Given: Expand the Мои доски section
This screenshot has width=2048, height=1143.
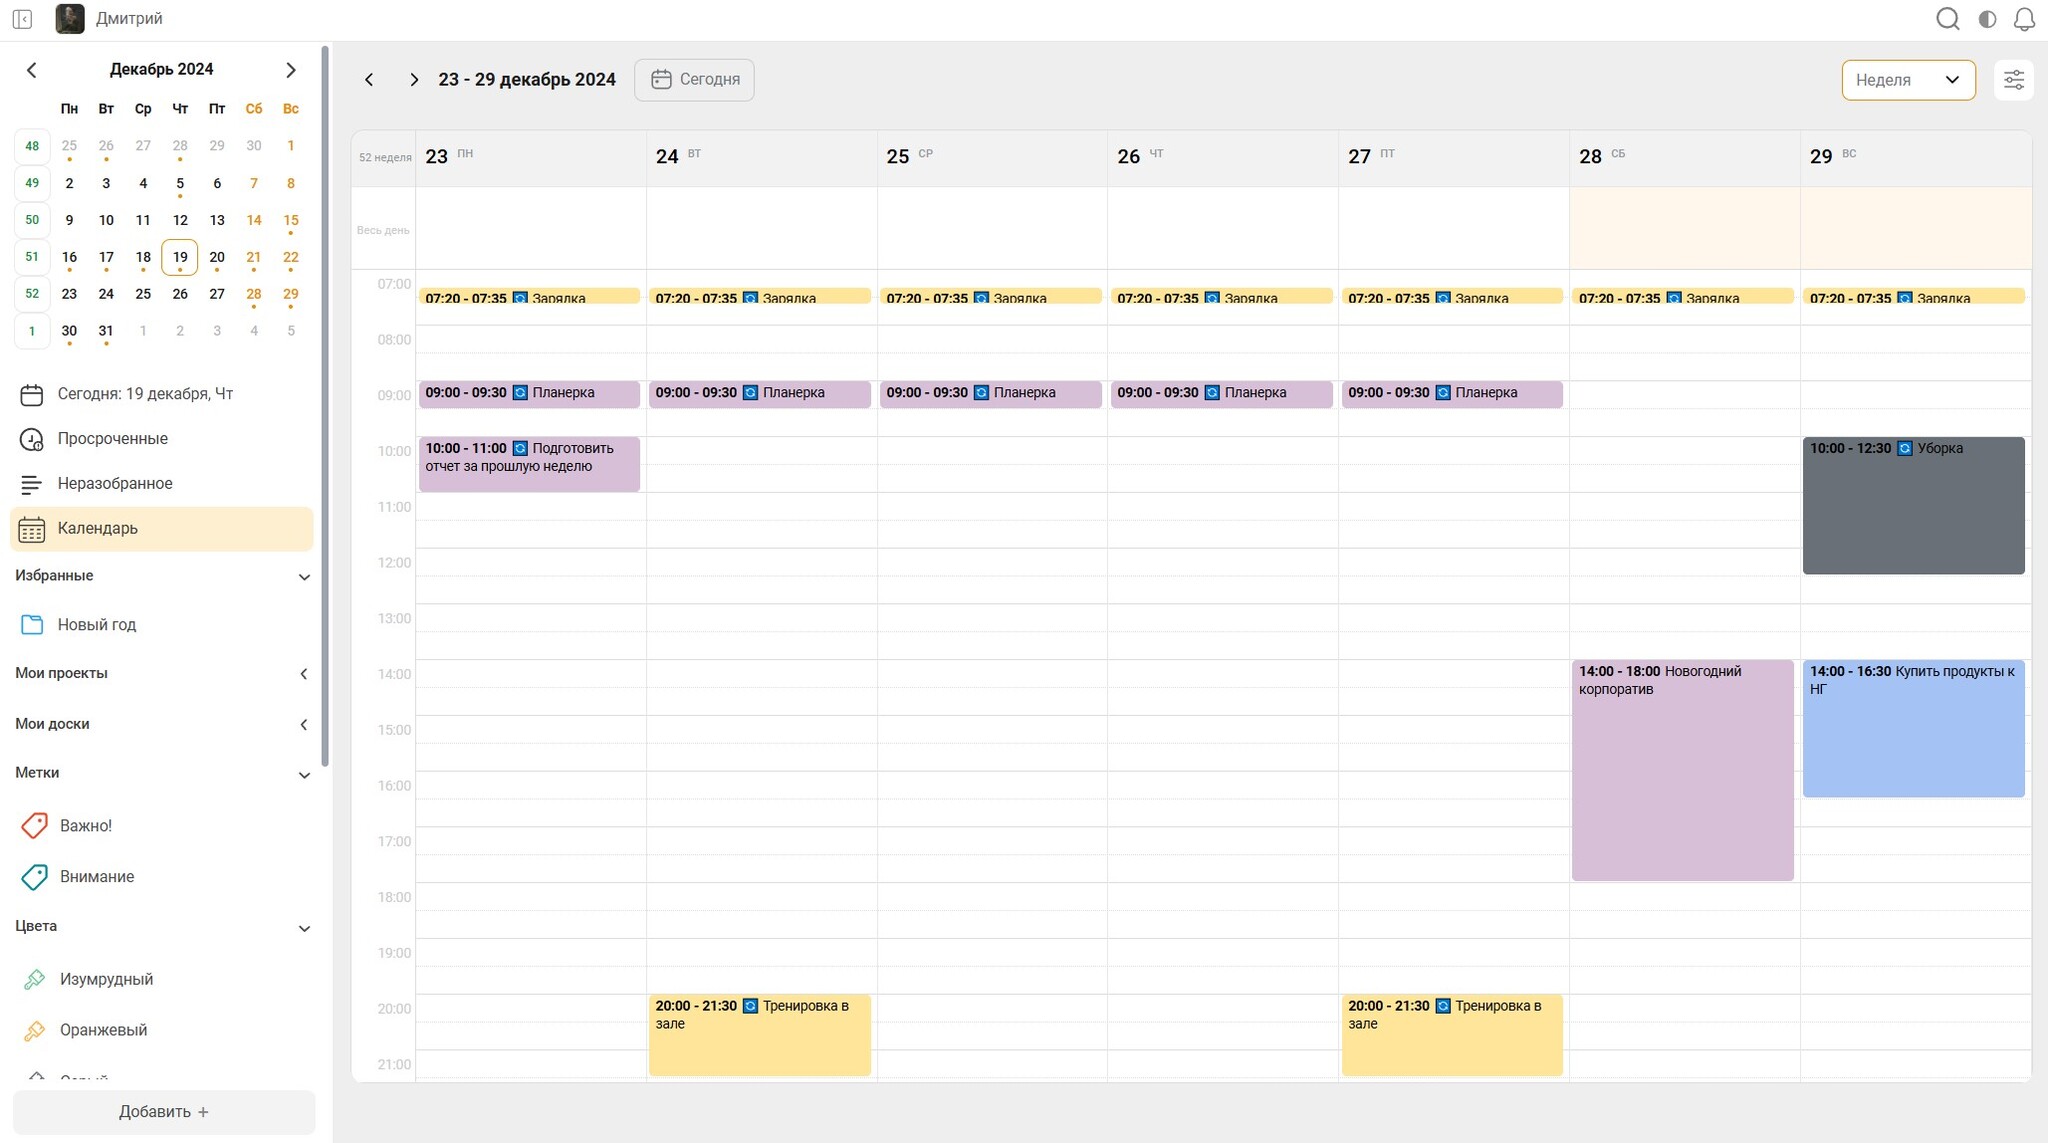Looking at the screenshot, I should pos(304,725).
